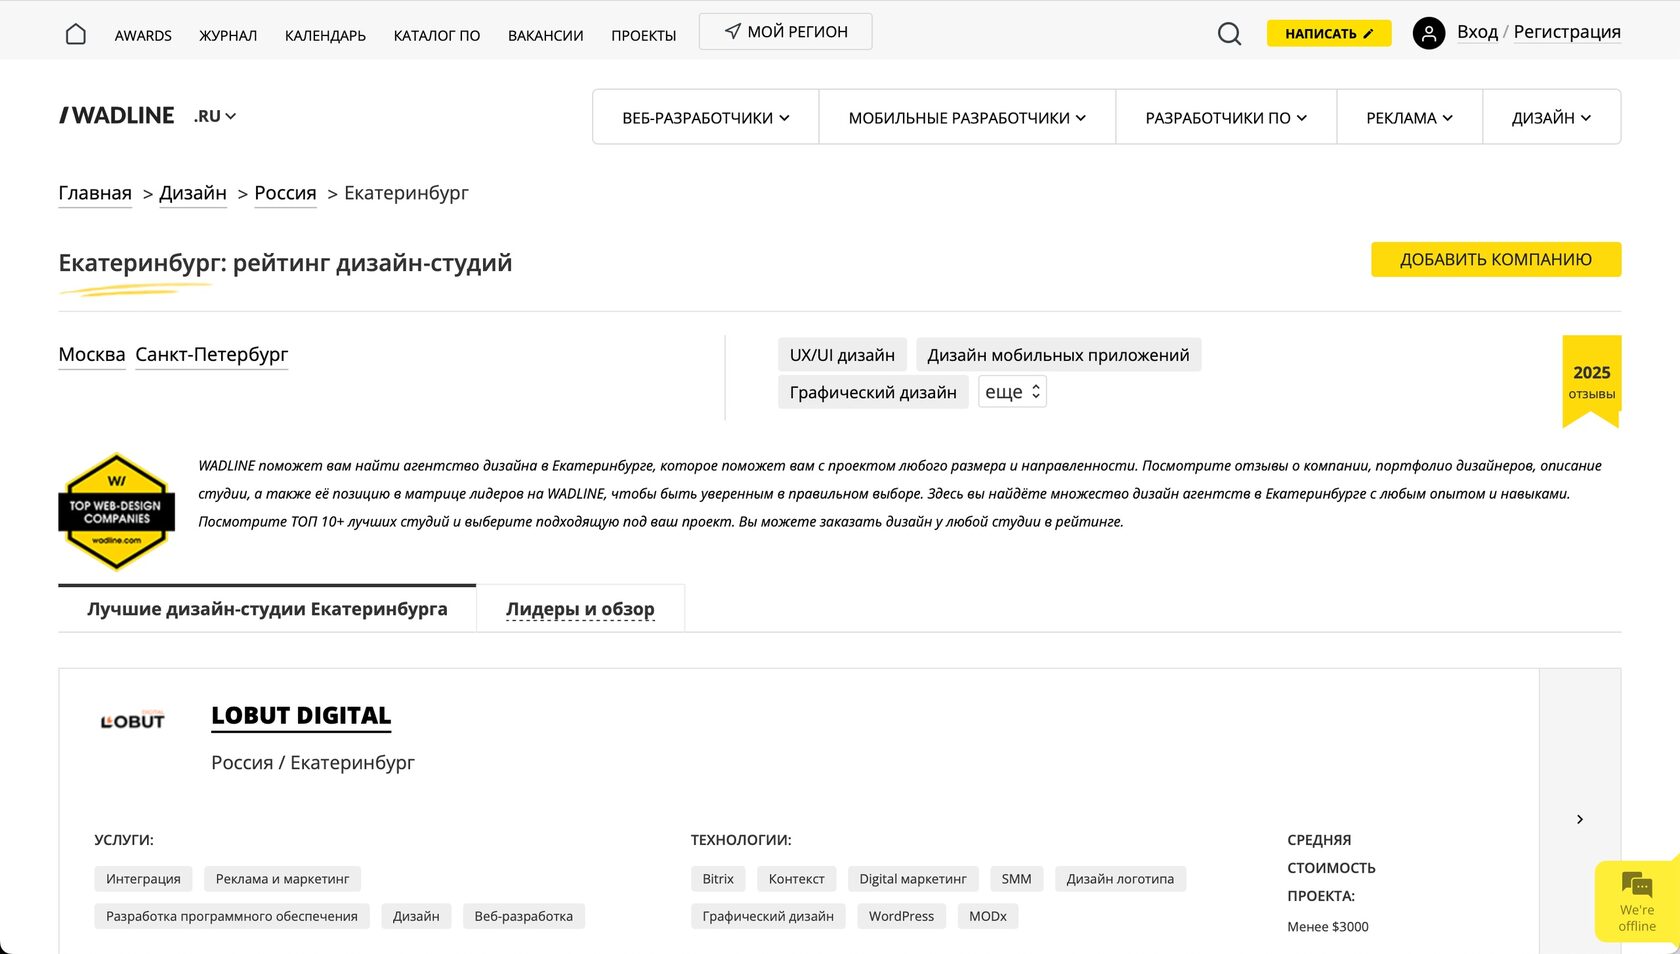Open the AWARDS menu item
Image resolution: width=1680 pixels, height=954 pixels.
click(143, 36)
